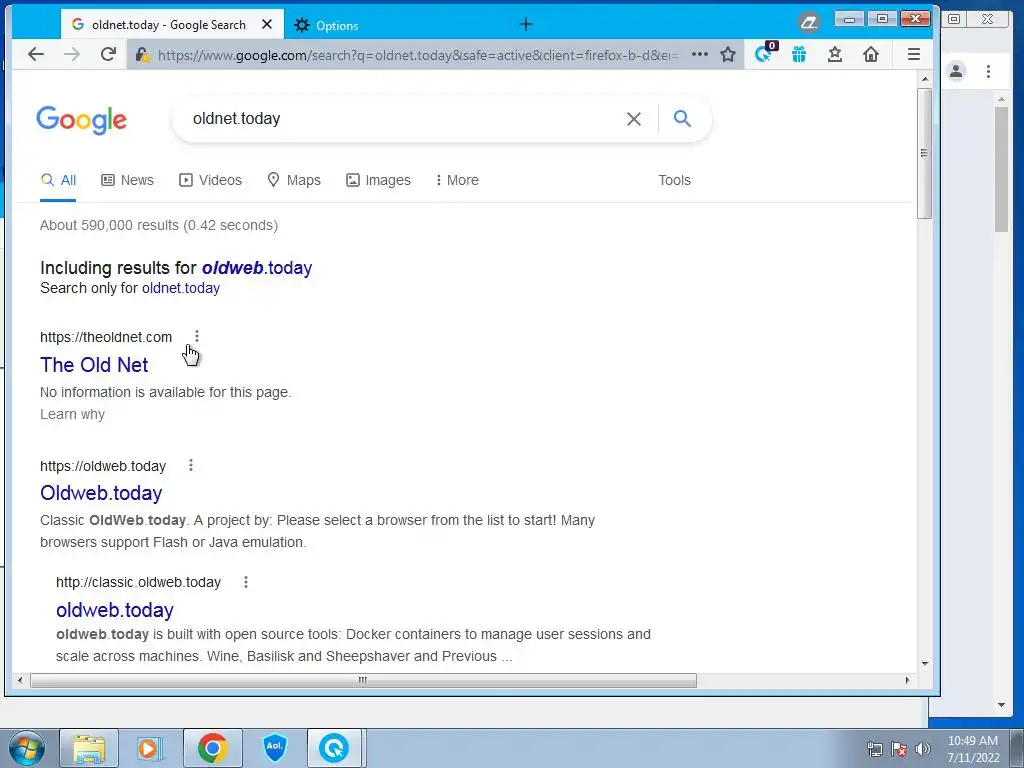Follow the oldweb.today suggested spelling link

[x=257, y=268]
